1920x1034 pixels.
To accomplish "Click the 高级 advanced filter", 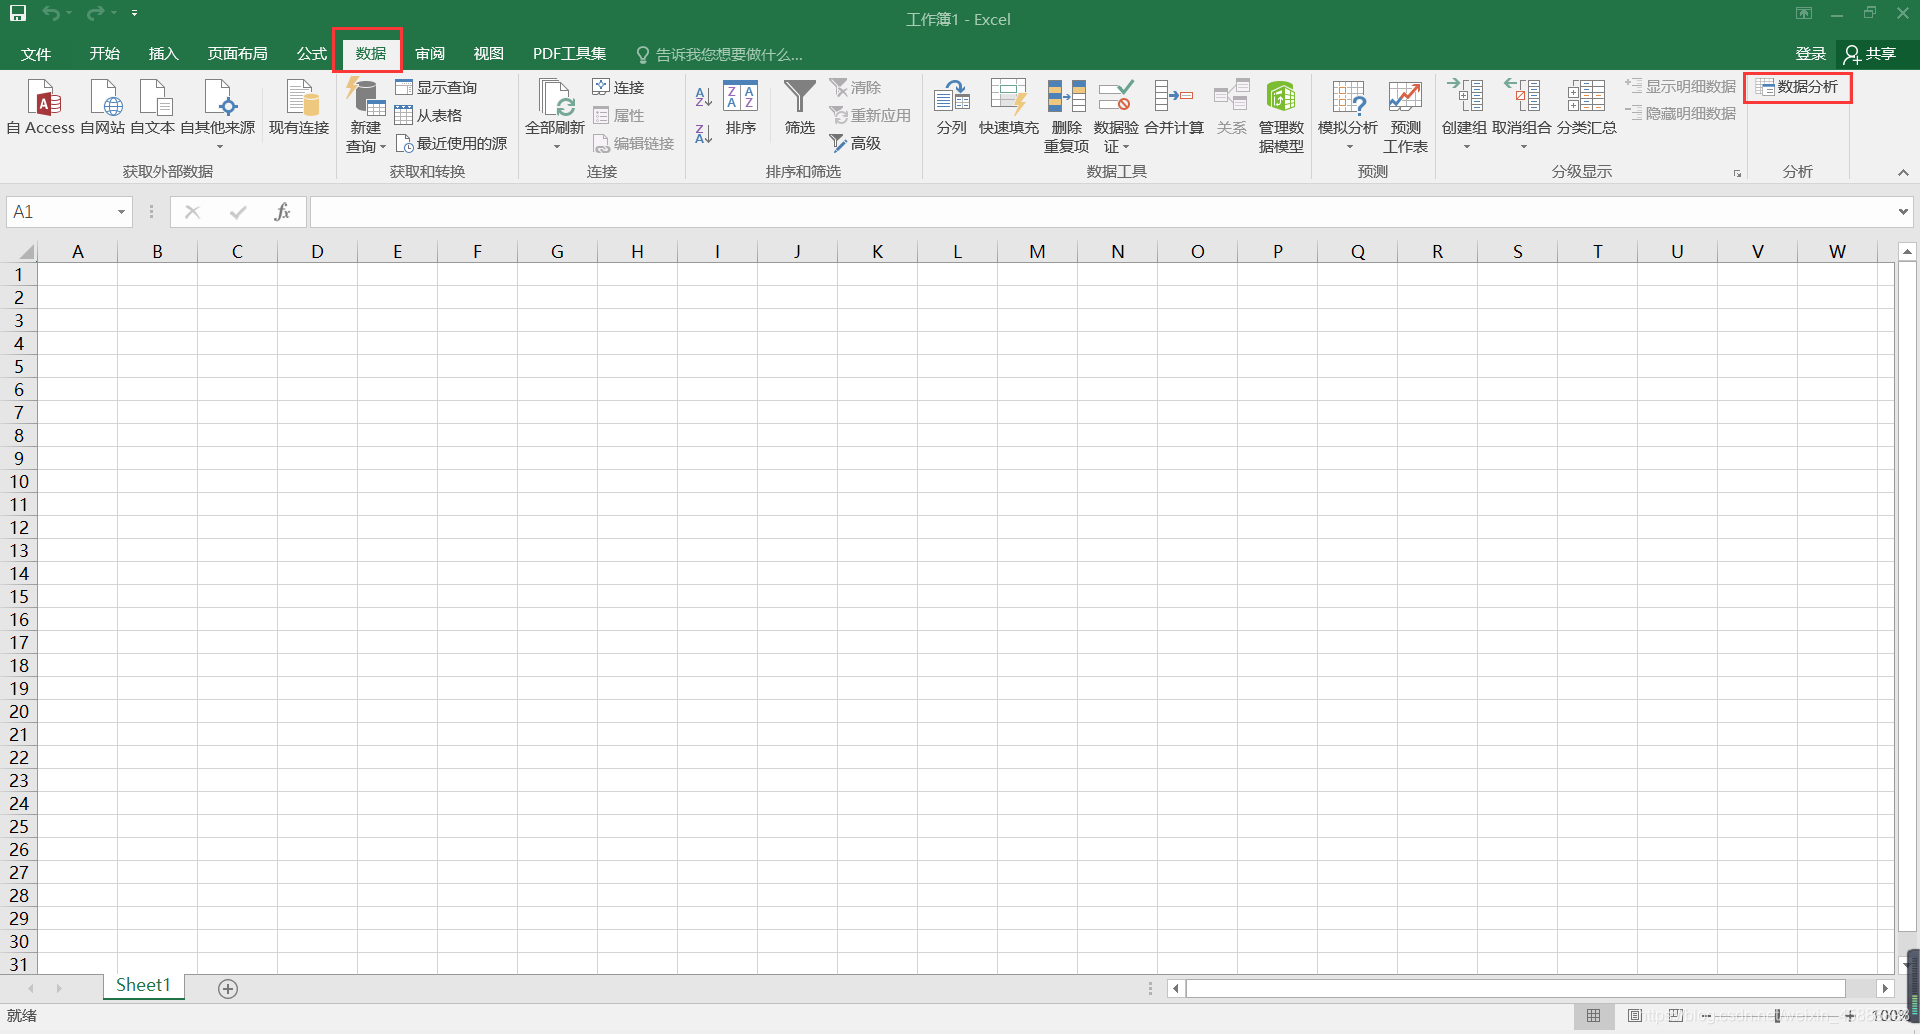I will [x=856, y=143].
